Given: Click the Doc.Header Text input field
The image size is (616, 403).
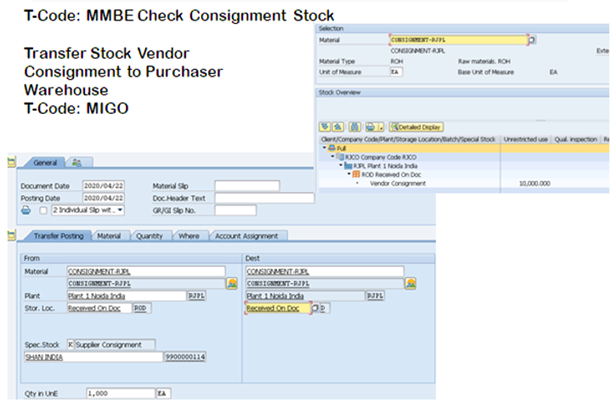Looking at the screenshot, I should [x=264, y=198].
